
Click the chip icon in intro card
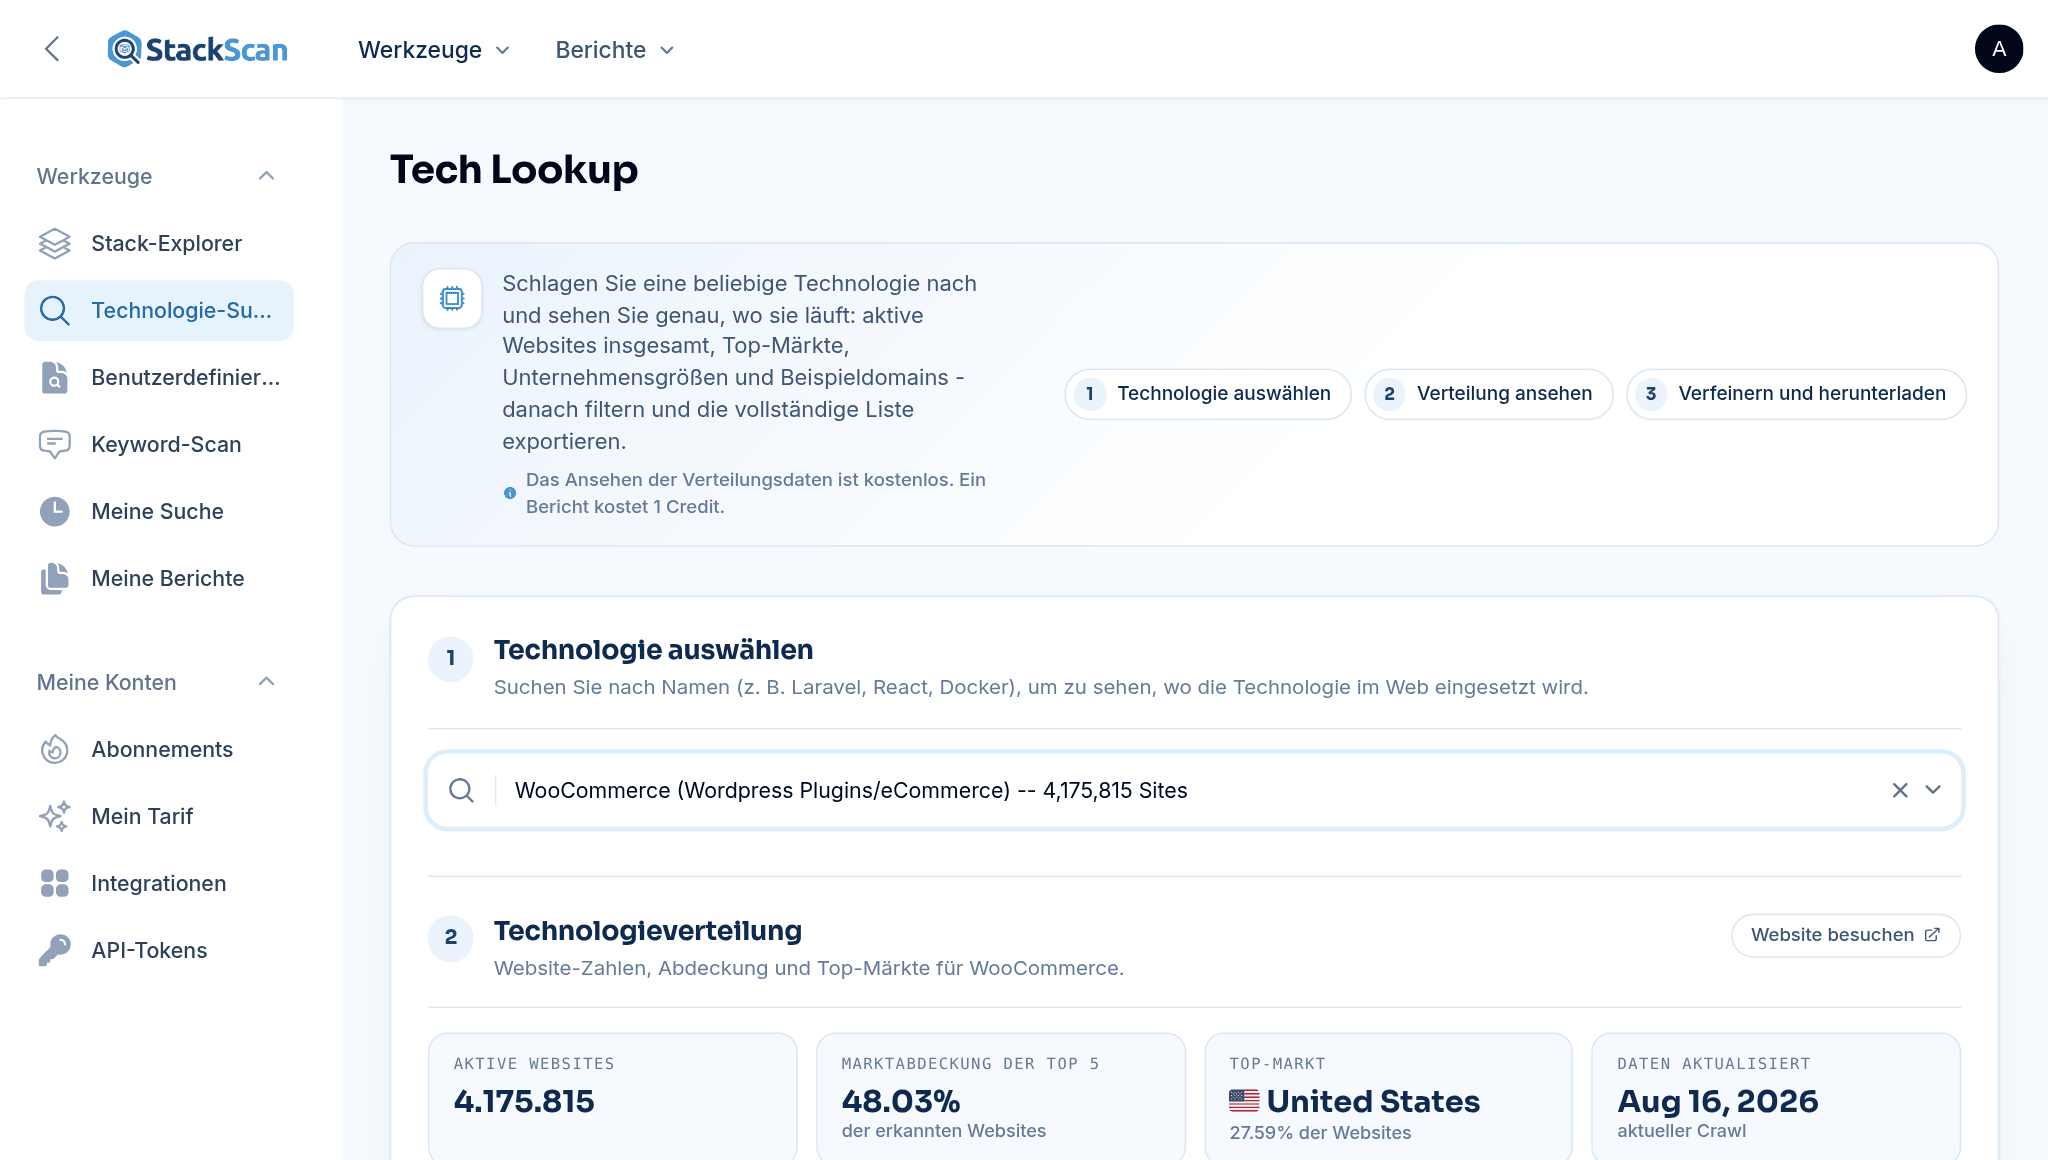click(x=452, y=298)
